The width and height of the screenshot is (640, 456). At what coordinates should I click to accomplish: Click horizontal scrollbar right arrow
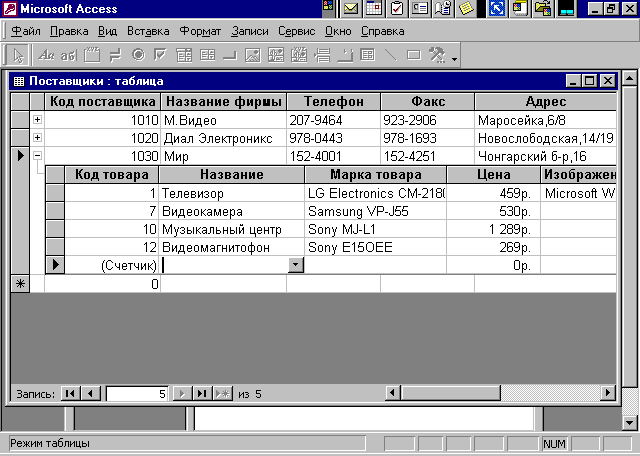(x=608, y=393)
